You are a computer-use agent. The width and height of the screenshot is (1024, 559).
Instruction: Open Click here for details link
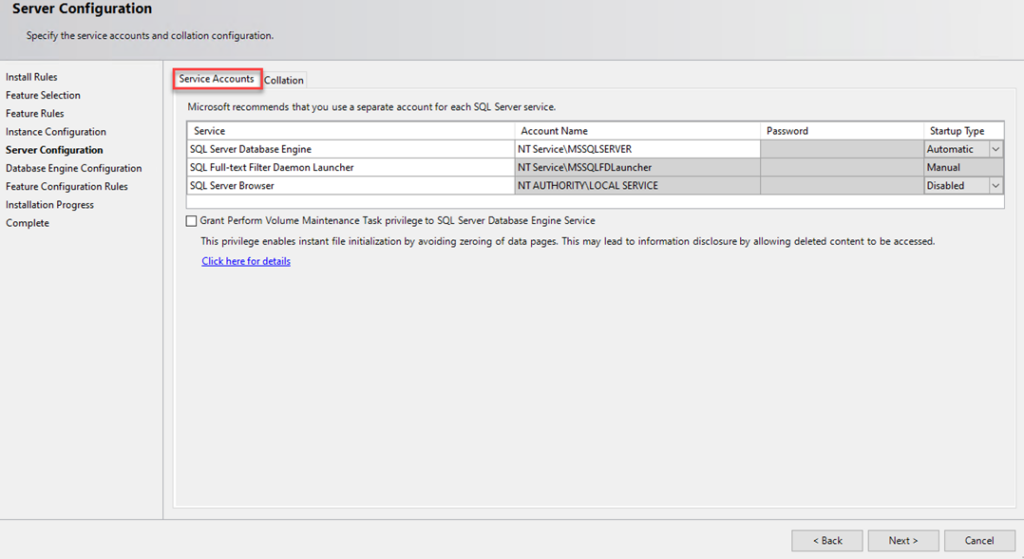point(246,261)
